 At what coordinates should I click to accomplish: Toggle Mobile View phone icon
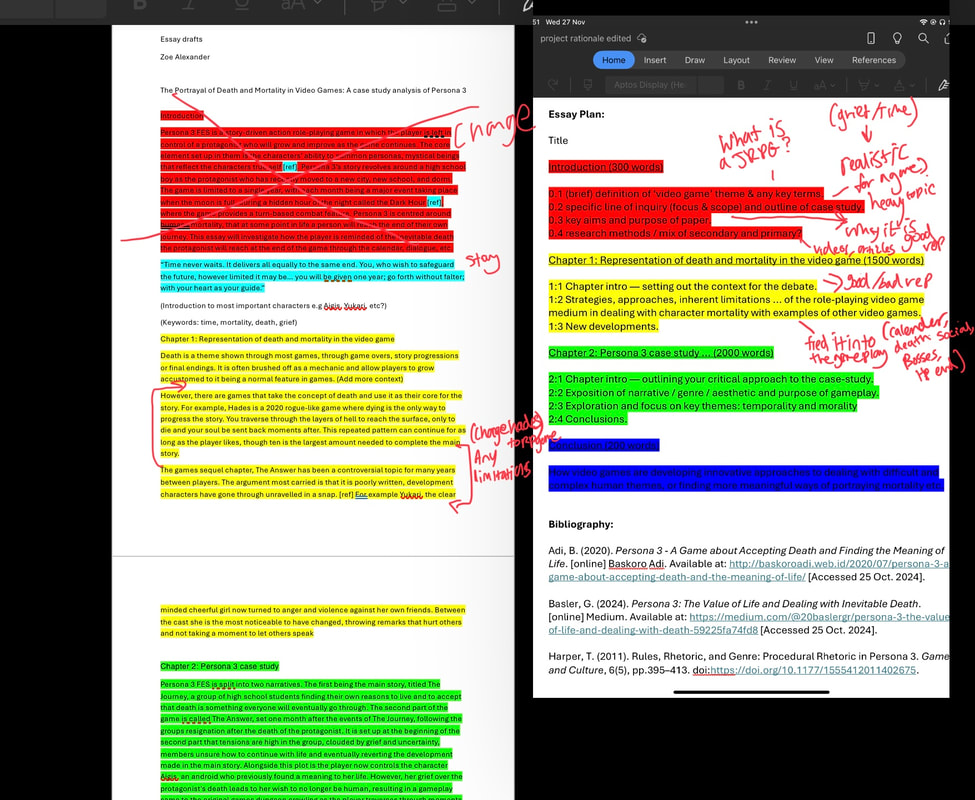coord(871,38)
